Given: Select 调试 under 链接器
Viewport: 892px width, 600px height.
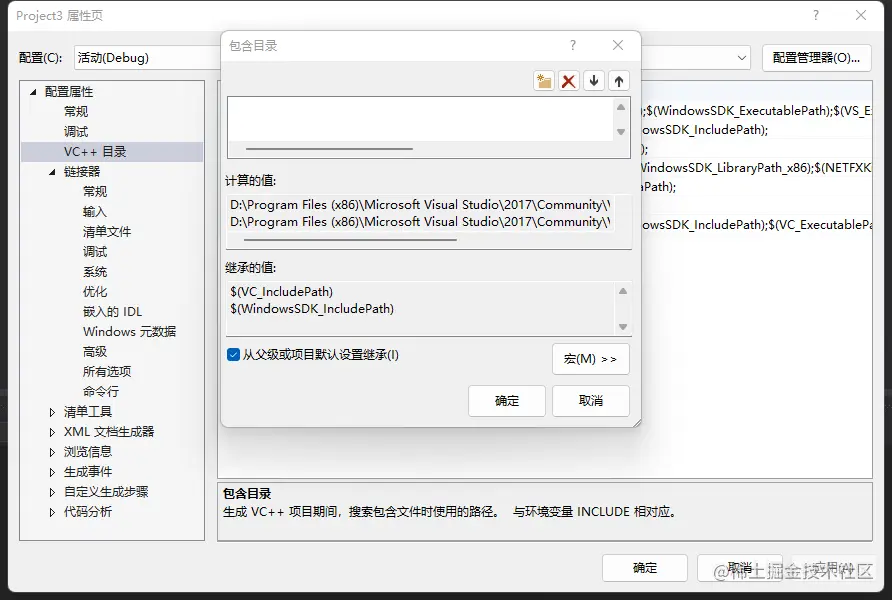Looking at the screenshot, I should 95,251.
